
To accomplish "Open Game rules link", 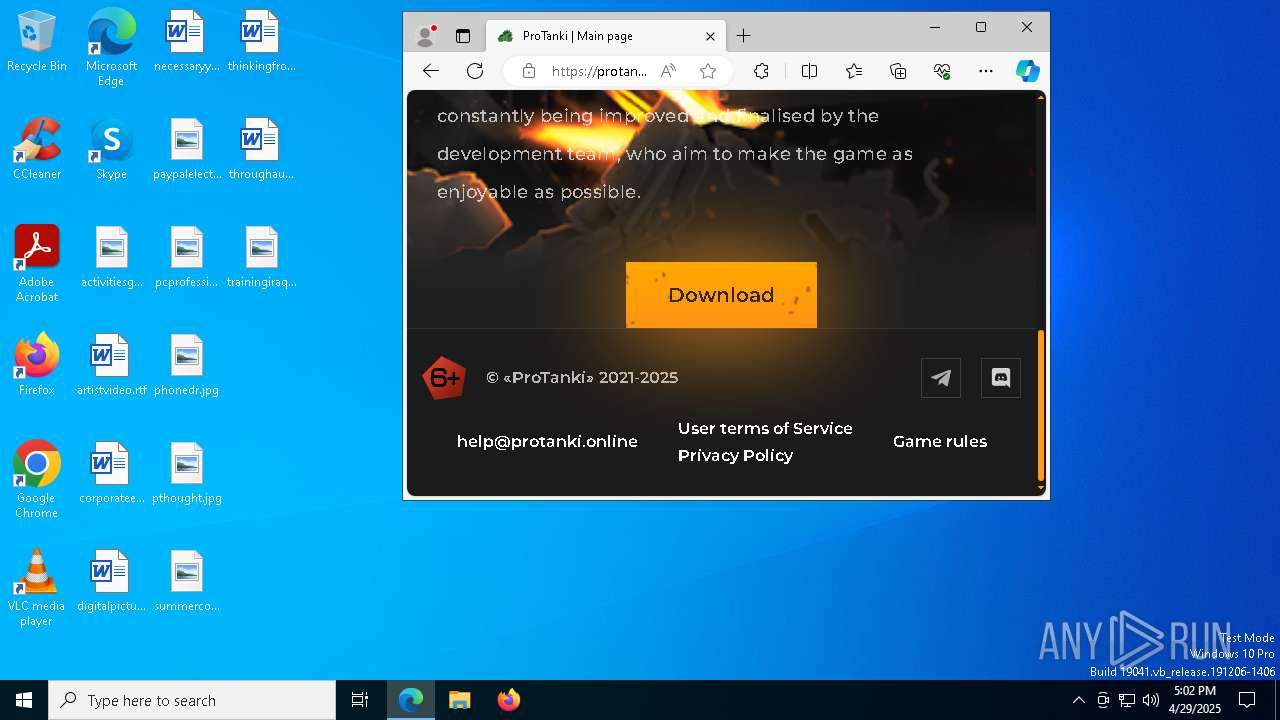I will click(940, 441).
